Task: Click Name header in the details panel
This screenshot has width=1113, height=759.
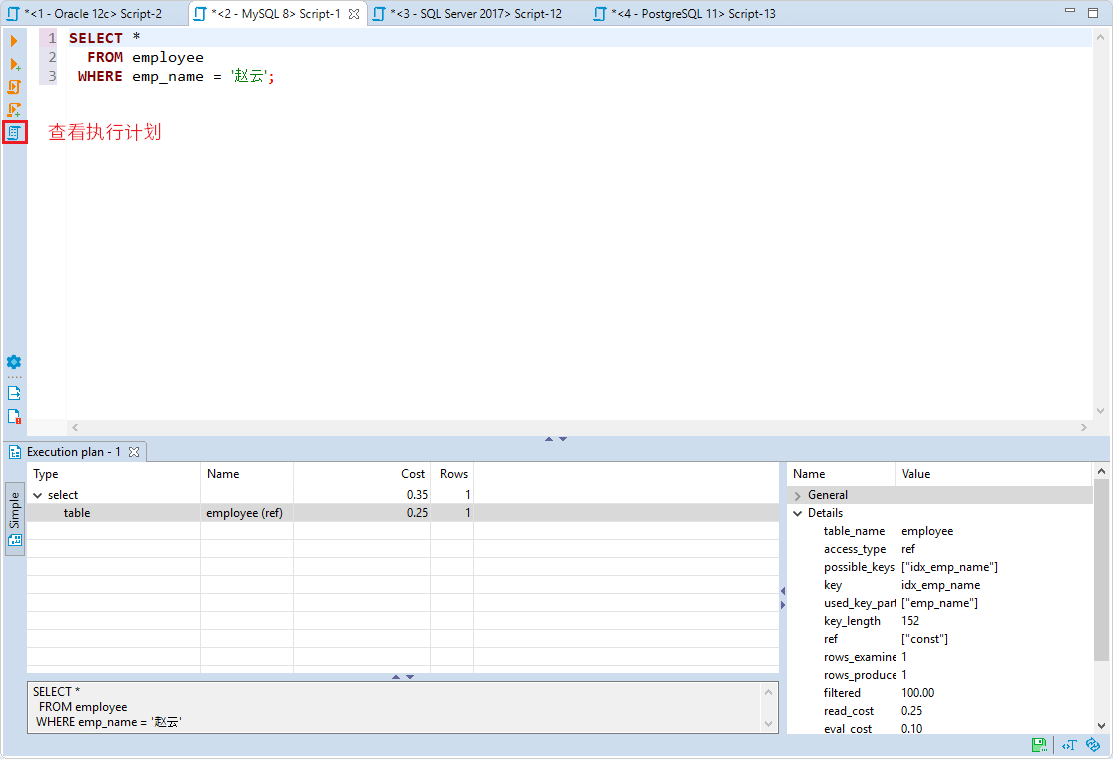Action: [x=842, y=474]
